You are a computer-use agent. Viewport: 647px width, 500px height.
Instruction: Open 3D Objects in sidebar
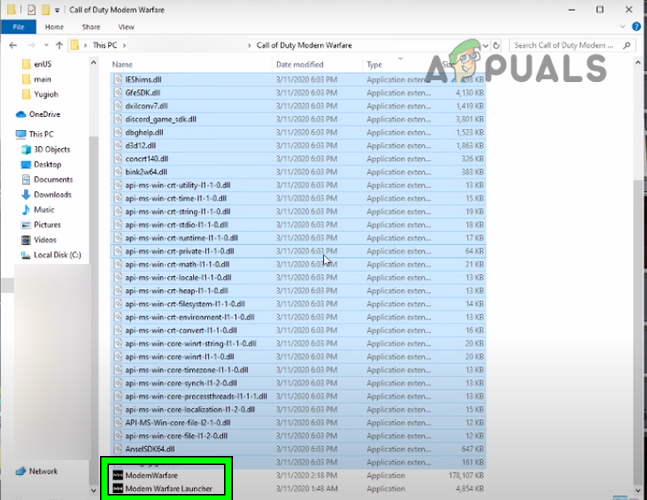tap(52, 149)
